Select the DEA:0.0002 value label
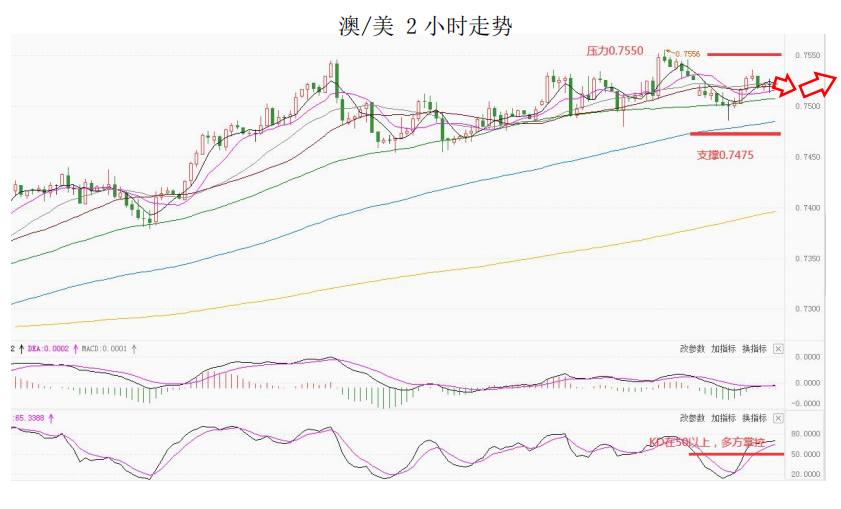841x509 pixels. pos(49,349)
